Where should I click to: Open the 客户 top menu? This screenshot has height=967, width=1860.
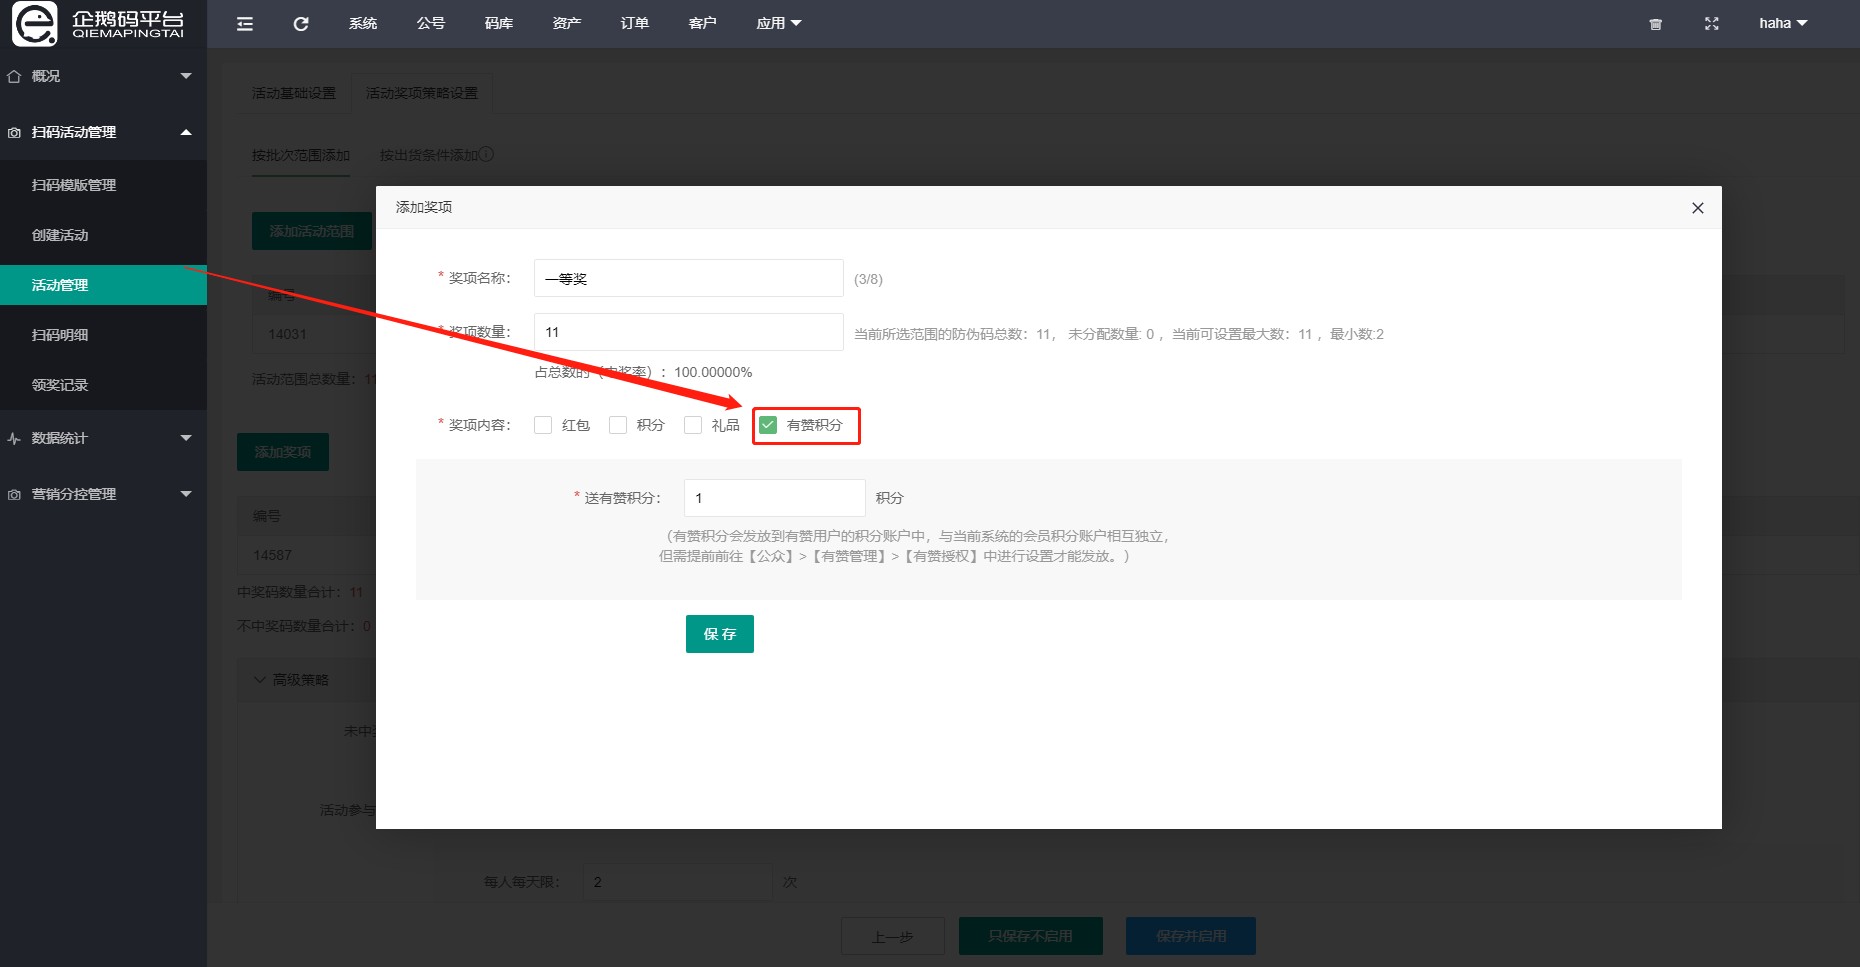tap(703, 24)
